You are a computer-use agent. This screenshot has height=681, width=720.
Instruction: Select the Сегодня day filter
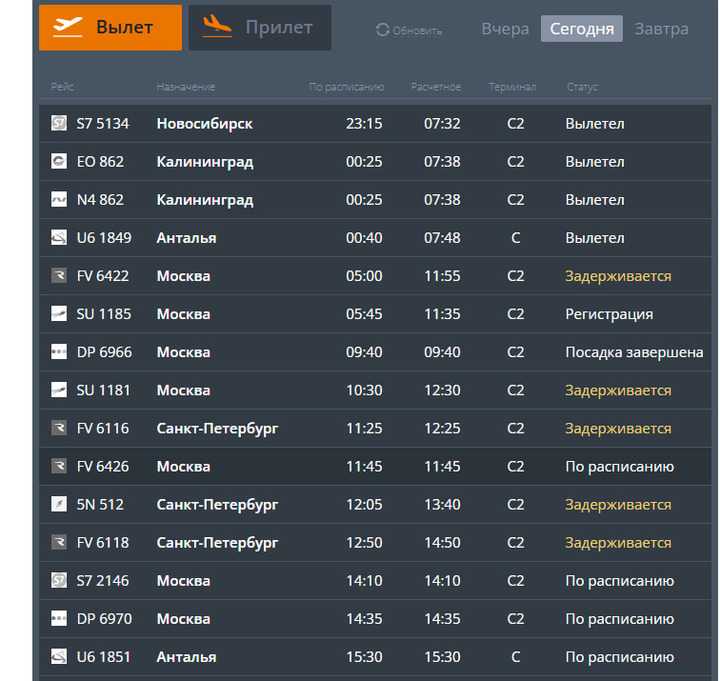pyautogui.click(x=582, y=29)
